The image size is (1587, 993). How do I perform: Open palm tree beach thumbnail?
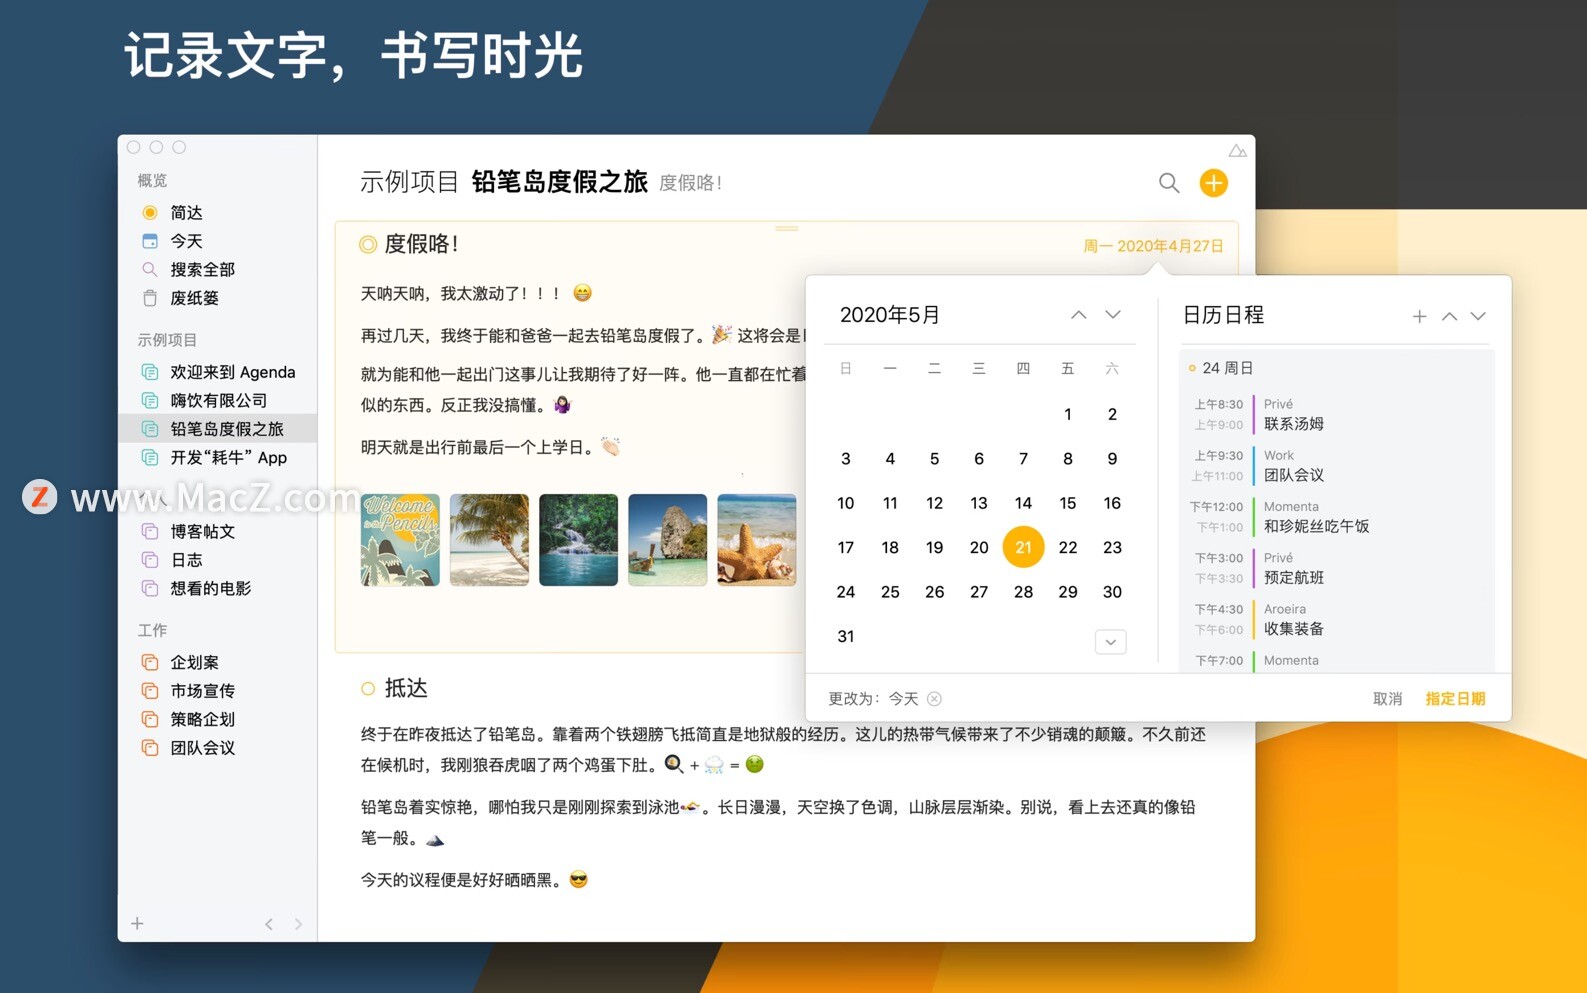point(489,540)
